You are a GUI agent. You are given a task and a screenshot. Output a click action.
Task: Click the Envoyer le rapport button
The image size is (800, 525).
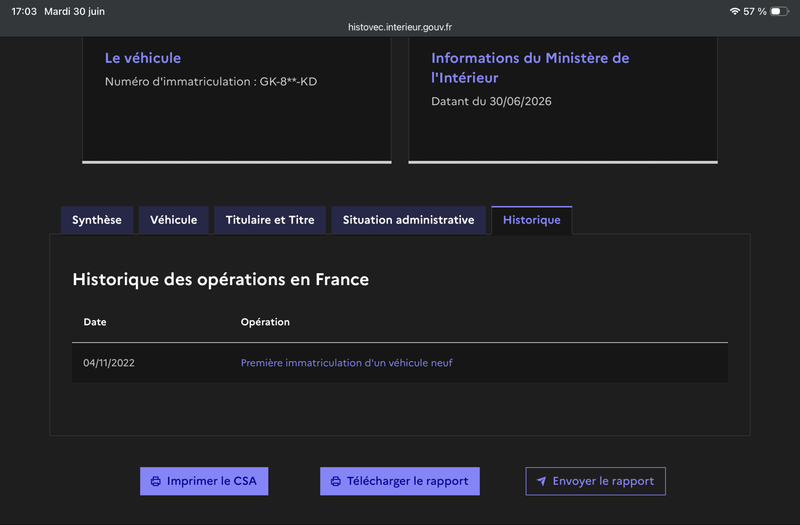(595, 481)
